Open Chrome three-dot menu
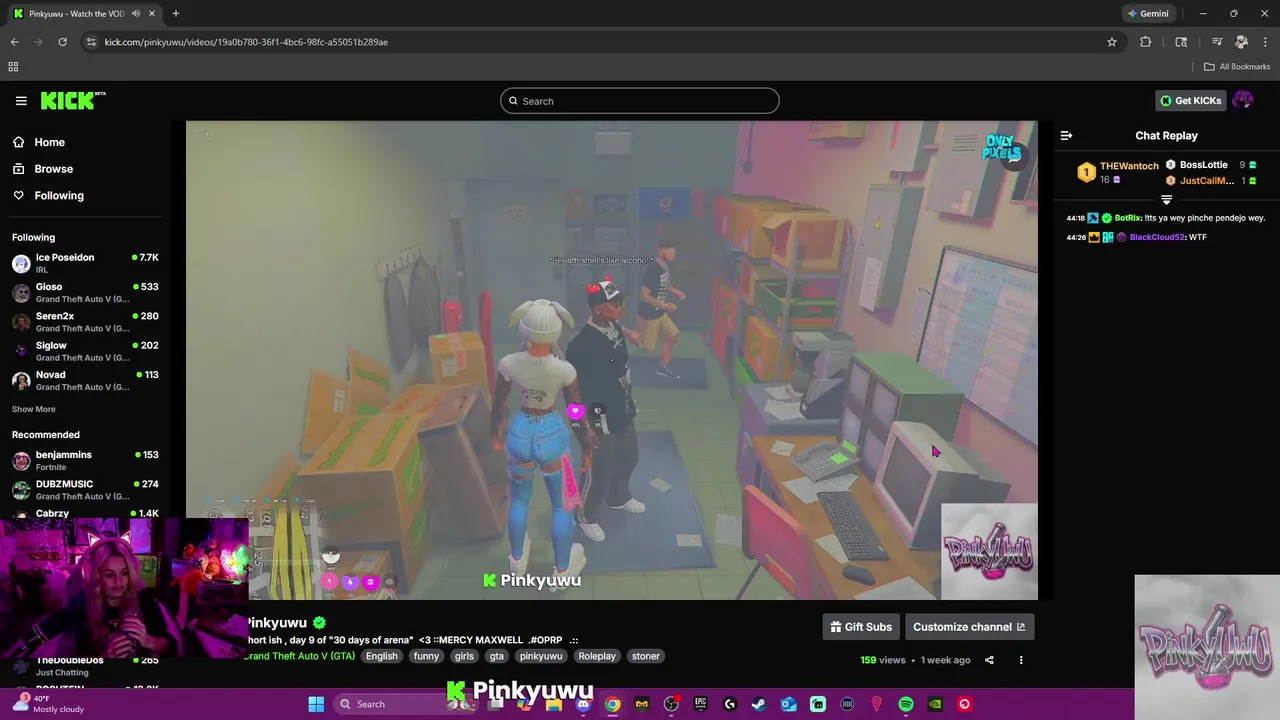The width and height of the screenshot is (1280, 720). click(x=1265, y=42)
